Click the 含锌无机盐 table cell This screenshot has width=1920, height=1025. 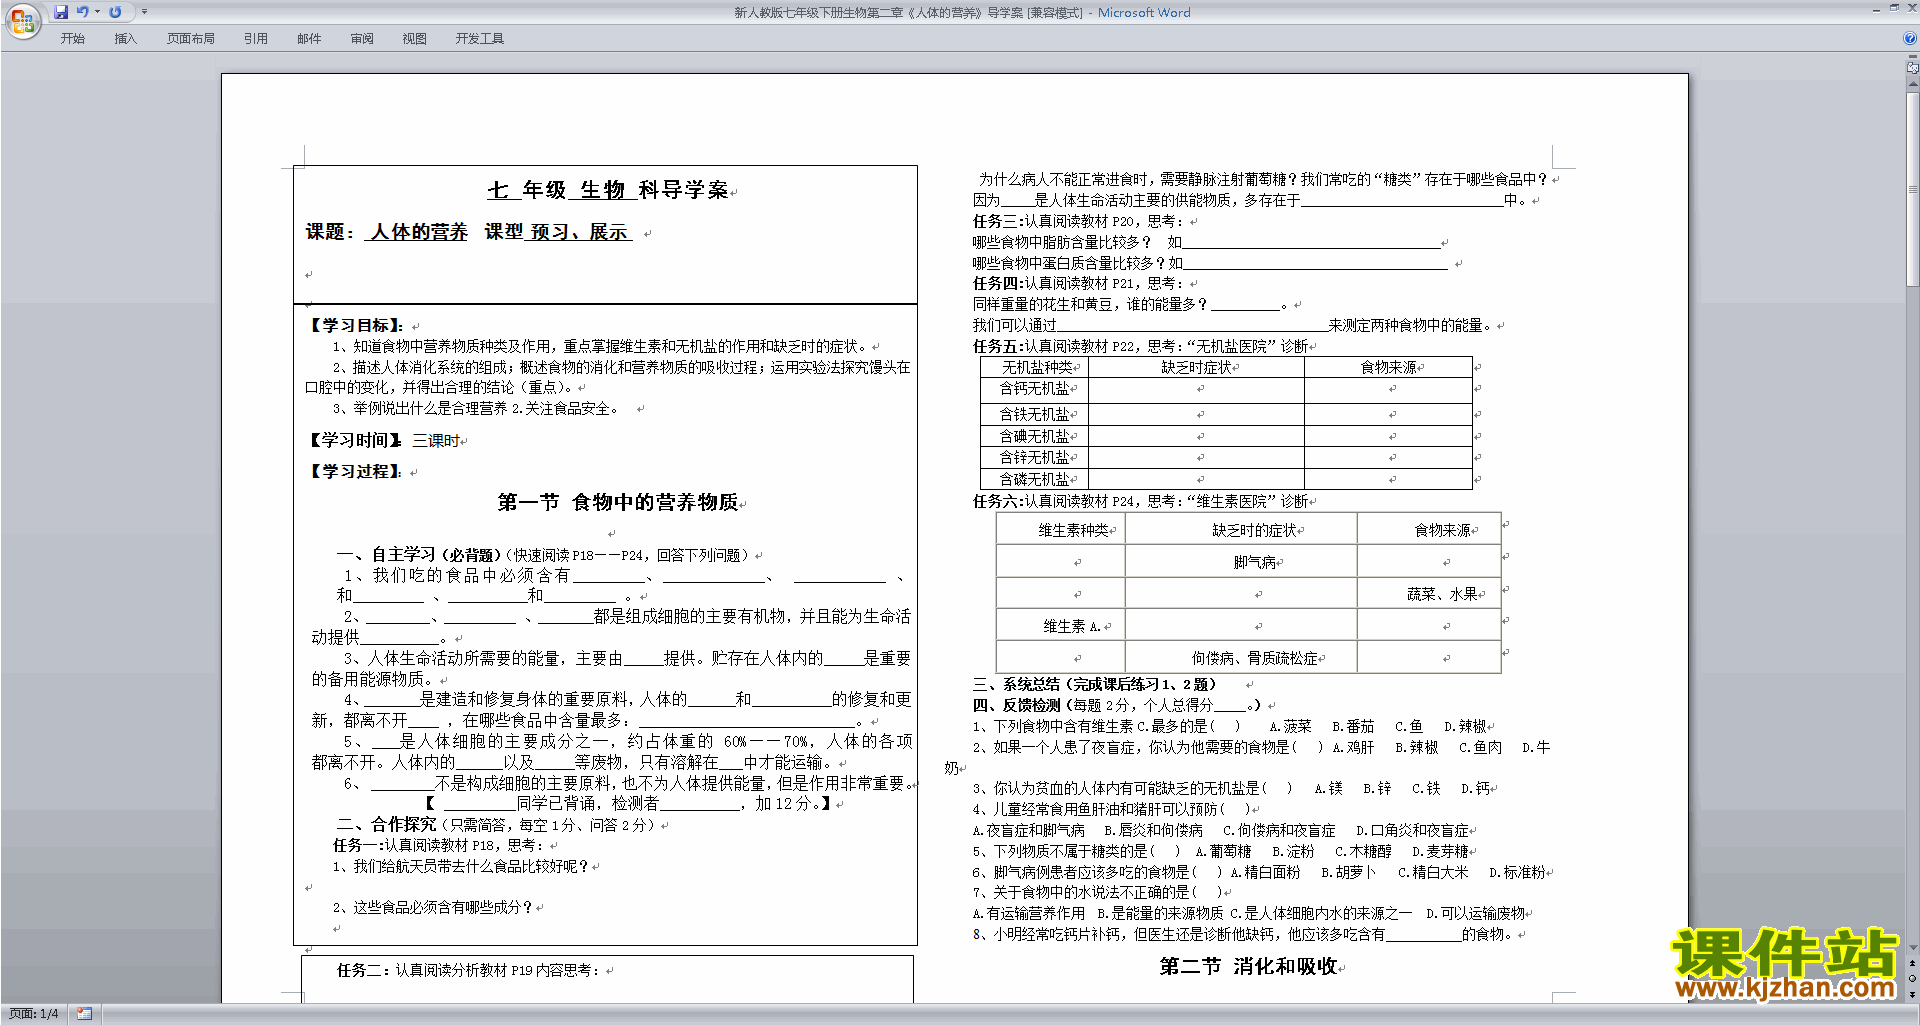[x=1035, y=458]
